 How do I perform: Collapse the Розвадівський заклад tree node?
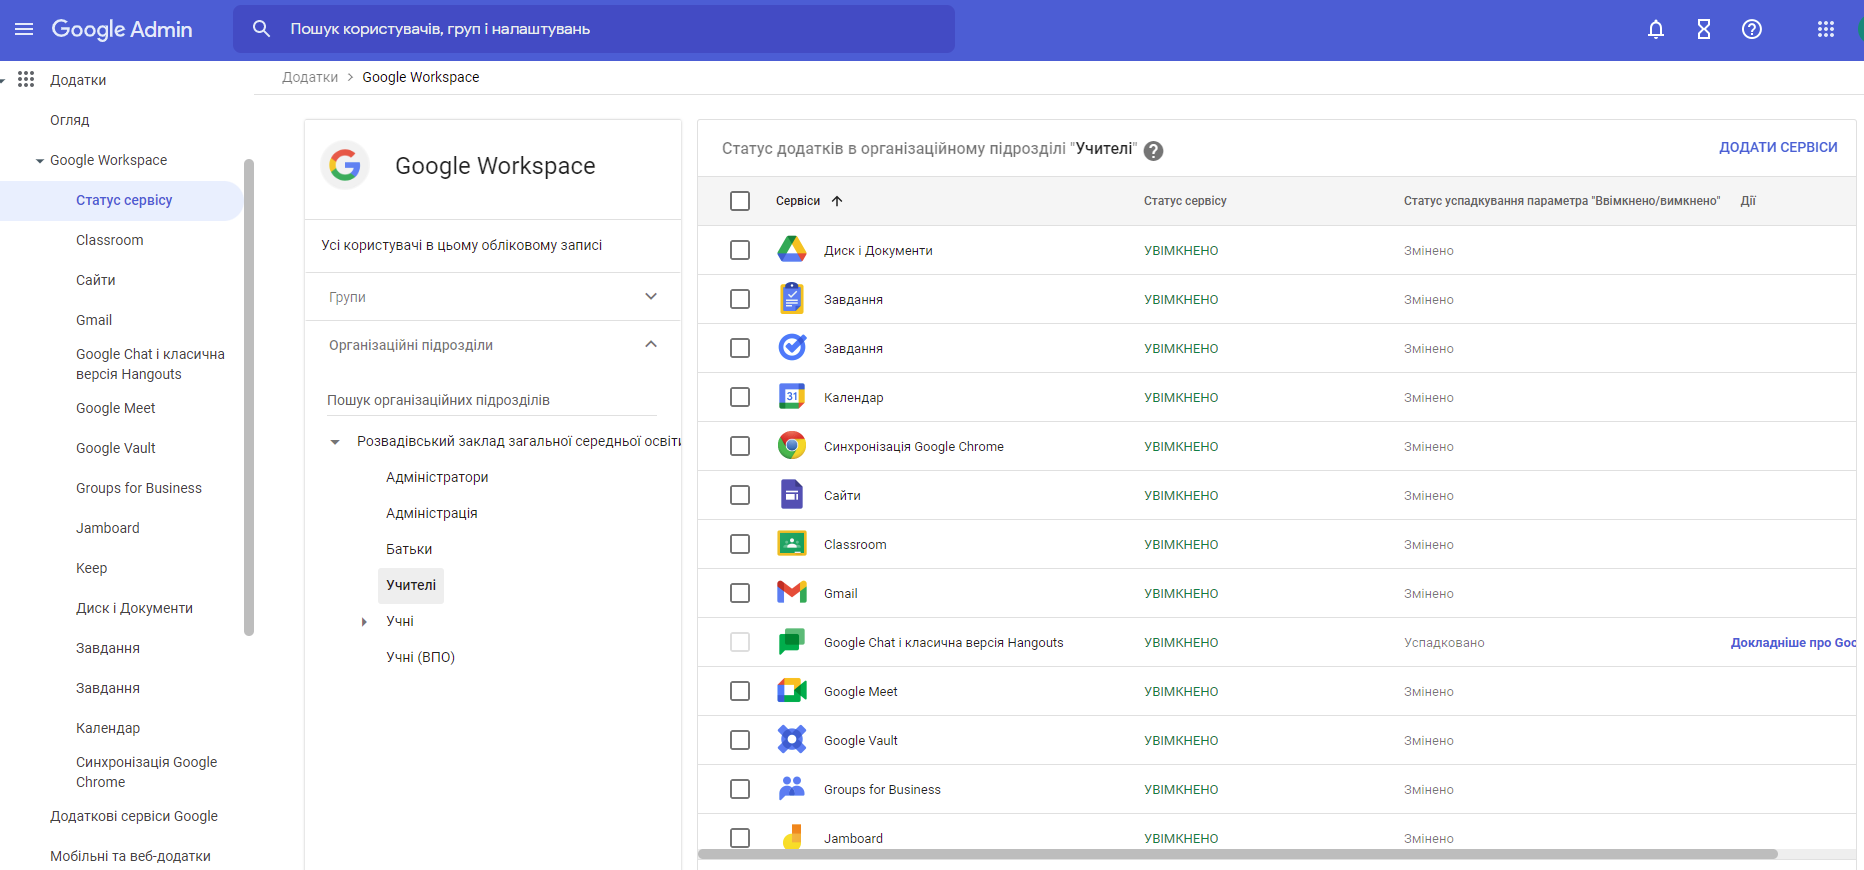tap(335, 442)
